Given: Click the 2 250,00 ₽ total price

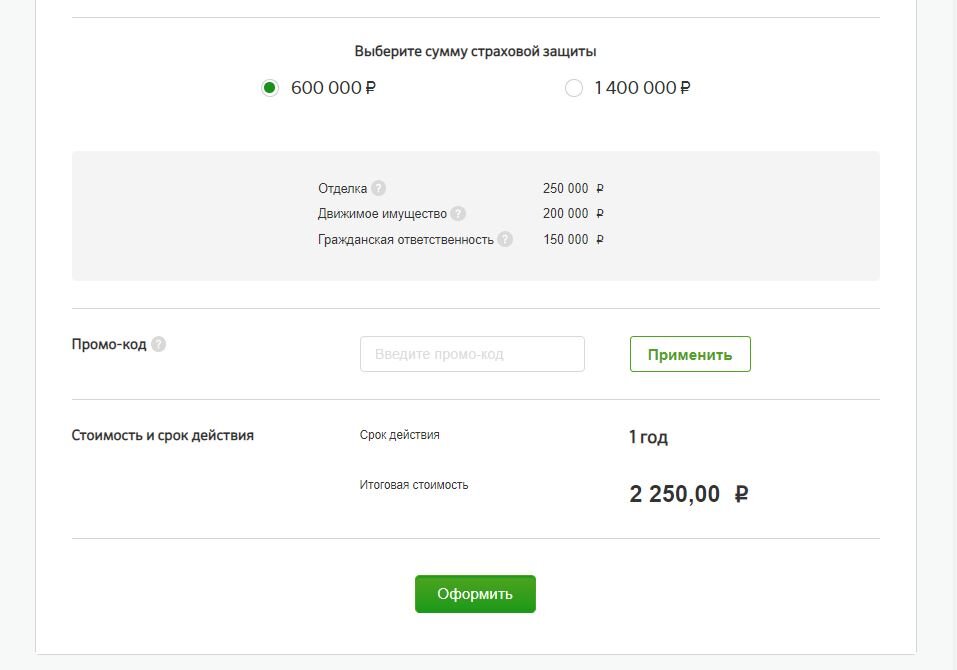Looking at the screenshot, I should [688, 494].
